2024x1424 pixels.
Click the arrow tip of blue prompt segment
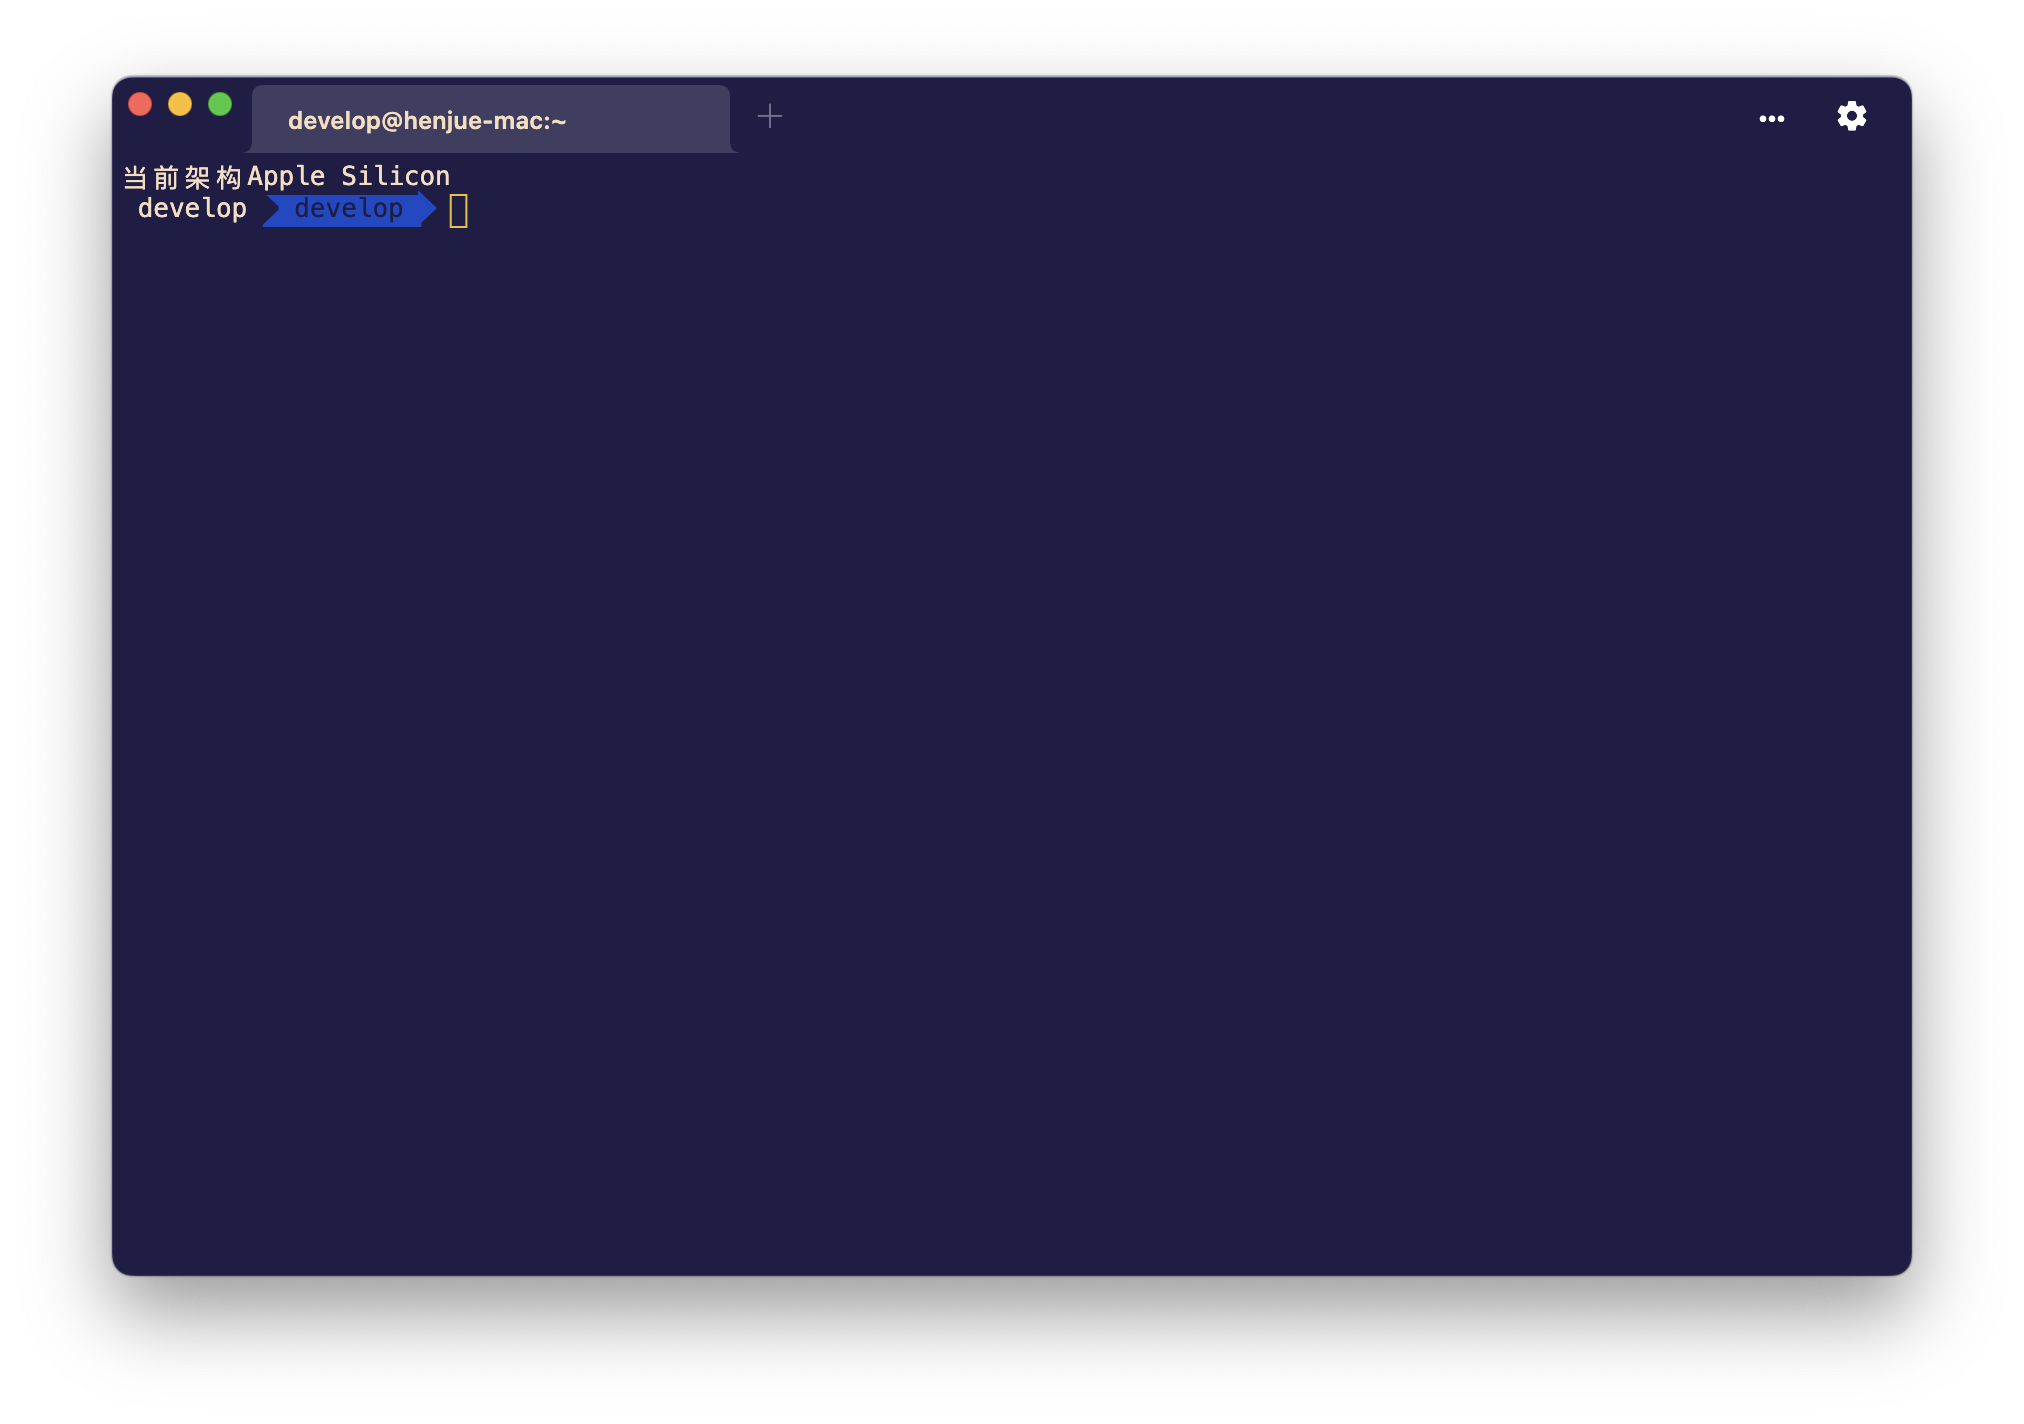(429, 209)
